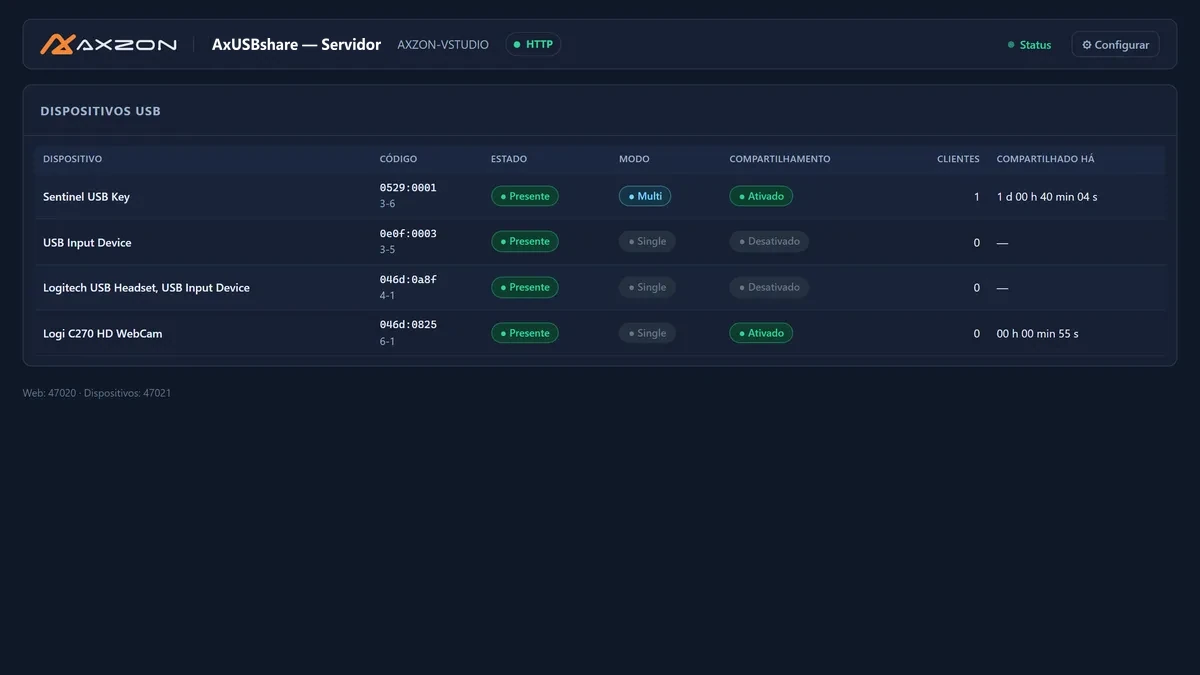Click the code 0529:0001
The image size is (1200, 675).
(x=408, y=188)
